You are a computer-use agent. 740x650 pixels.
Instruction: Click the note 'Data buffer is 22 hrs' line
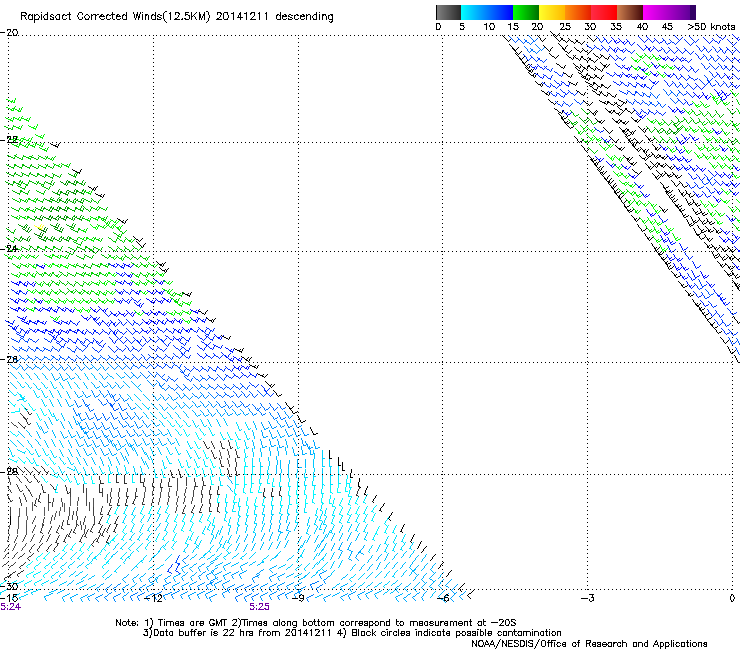[352, 633]
